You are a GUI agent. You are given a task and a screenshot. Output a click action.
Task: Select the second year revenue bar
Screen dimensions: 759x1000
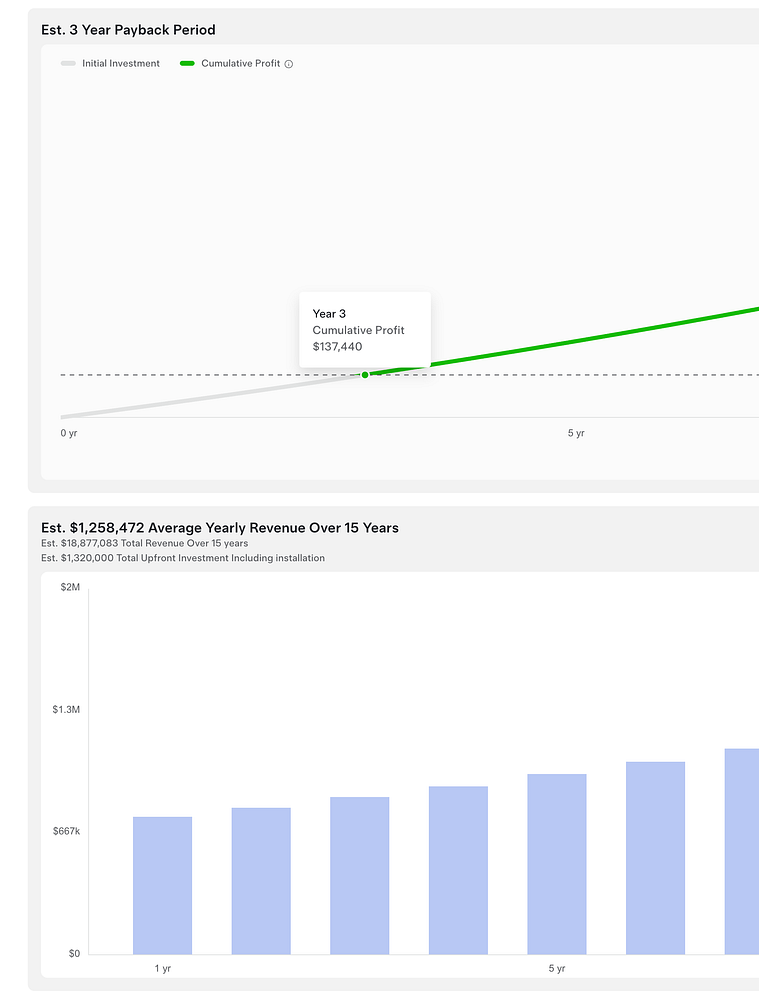(x=261, y=880)
